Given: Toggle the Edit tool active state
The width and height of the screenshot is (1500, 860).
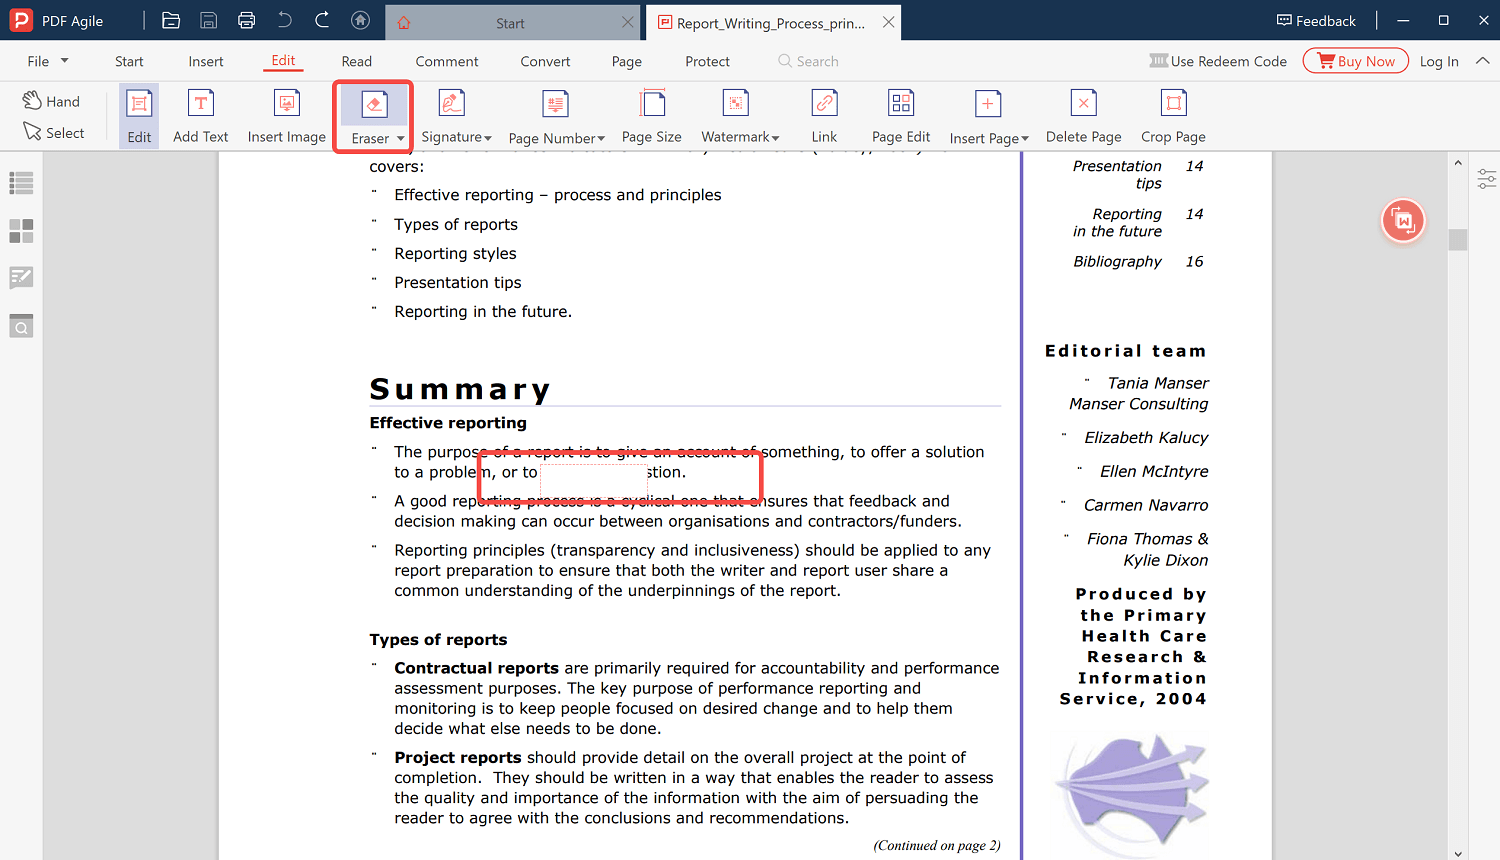Looking at the screenshot, I should (138, 115).
